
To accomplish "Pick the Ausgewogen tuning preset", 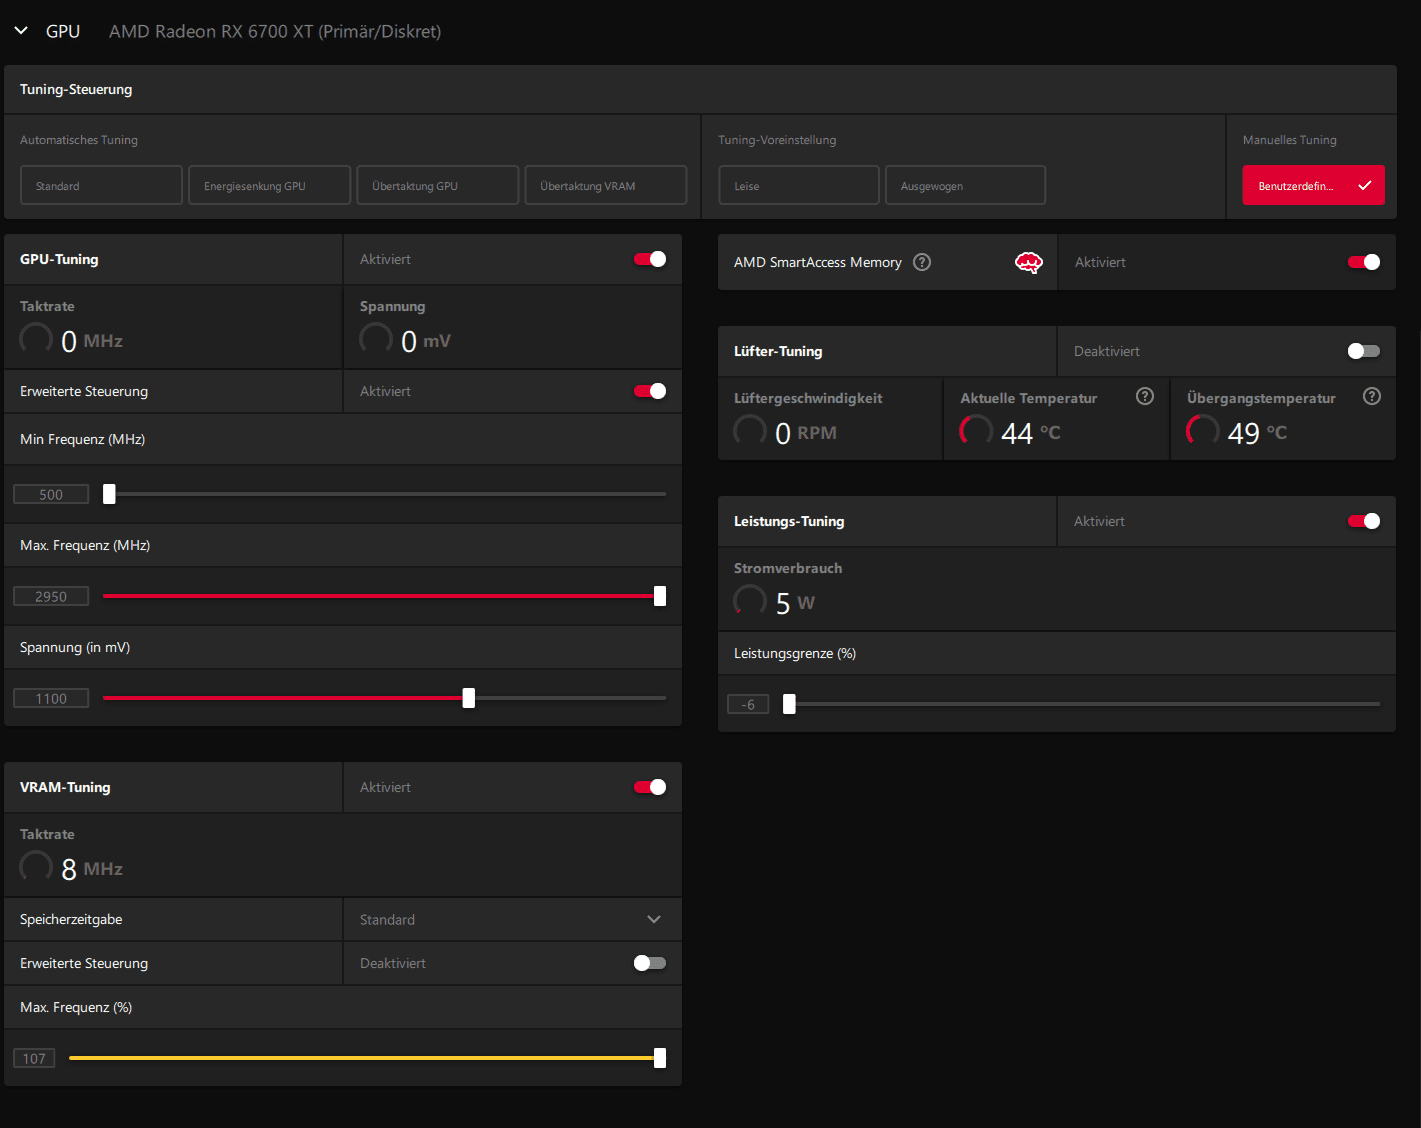I will click(x=965, y=186).
